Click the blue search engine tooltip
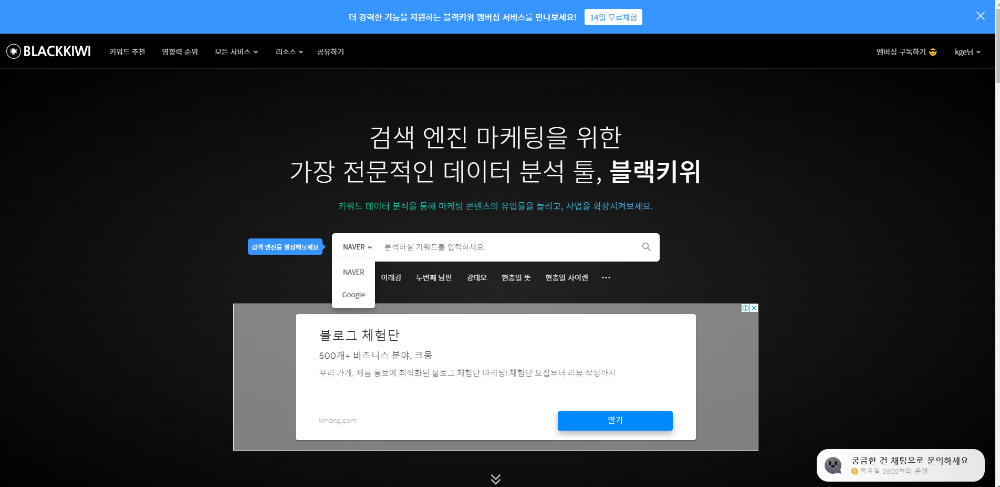Screen dimensions: 1000x487 pyautogui.click(x=286, y=247)
